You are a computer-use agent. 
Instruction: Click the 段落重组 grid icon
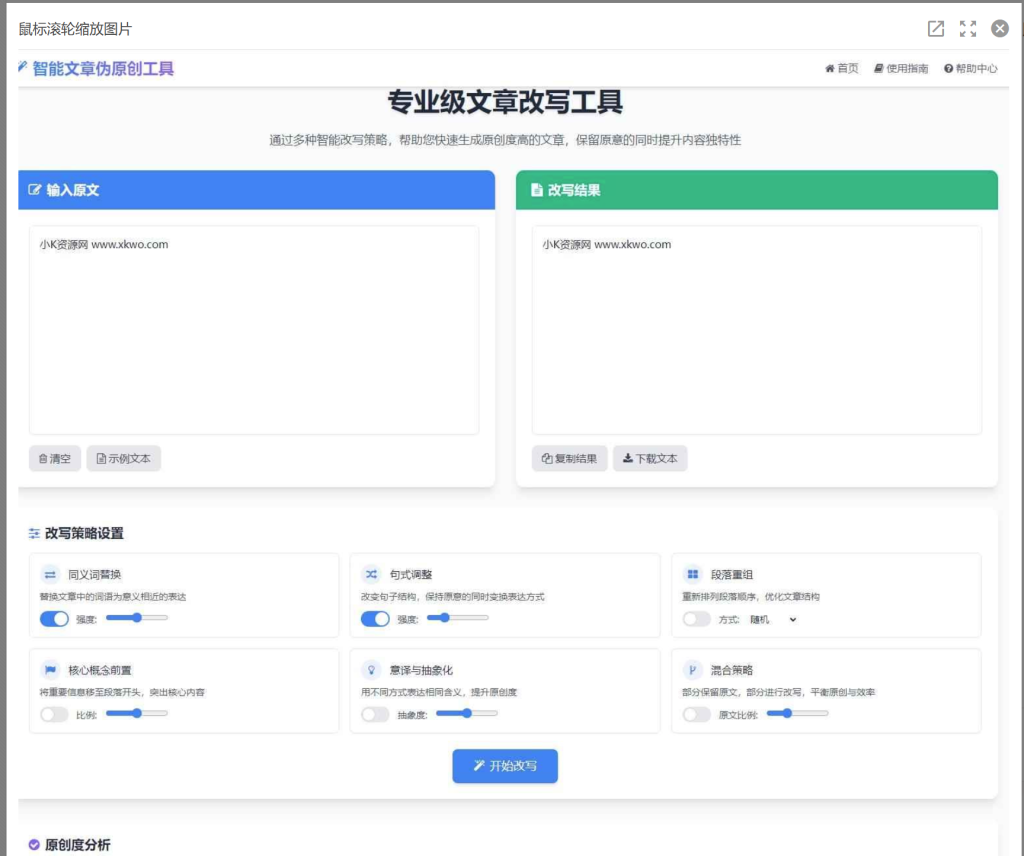(692, 574)
